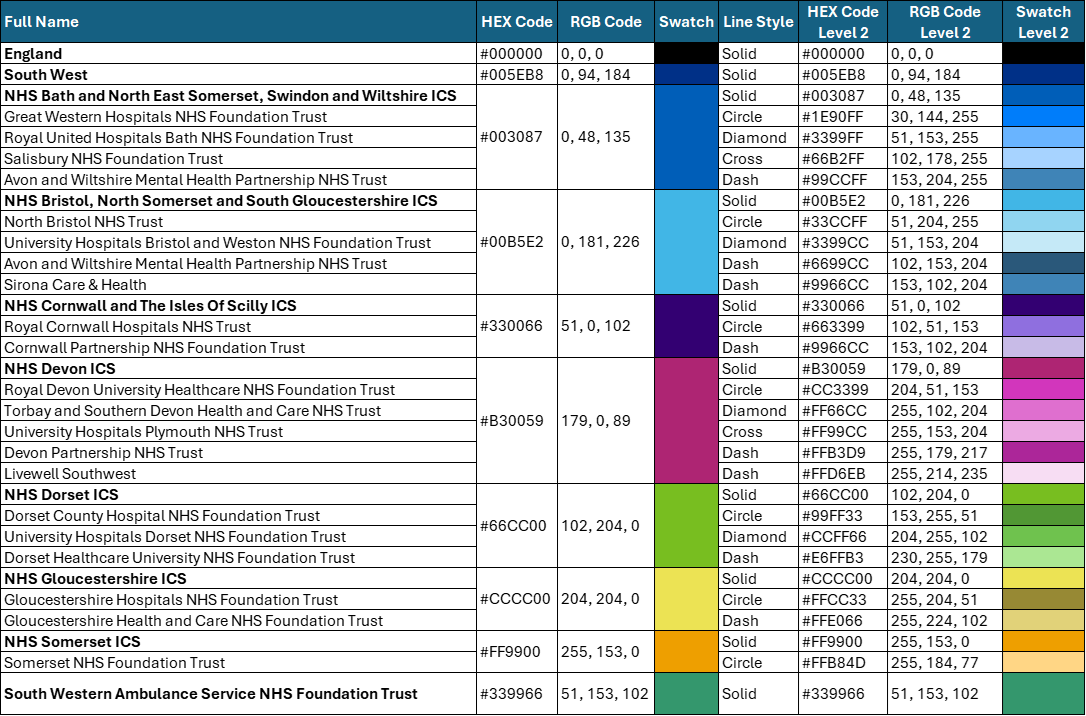Click the South West row name
The image size is (1086, 716).
[x=238, y=74]
